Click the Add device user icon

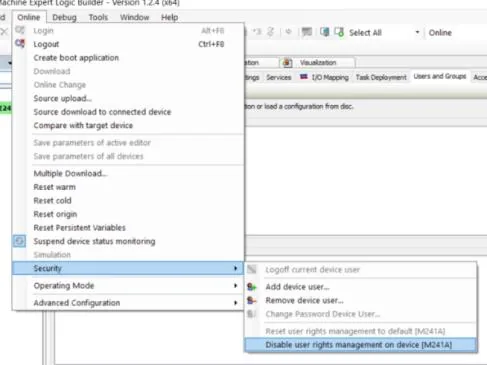pyautogui.click(x=252, y=287)
